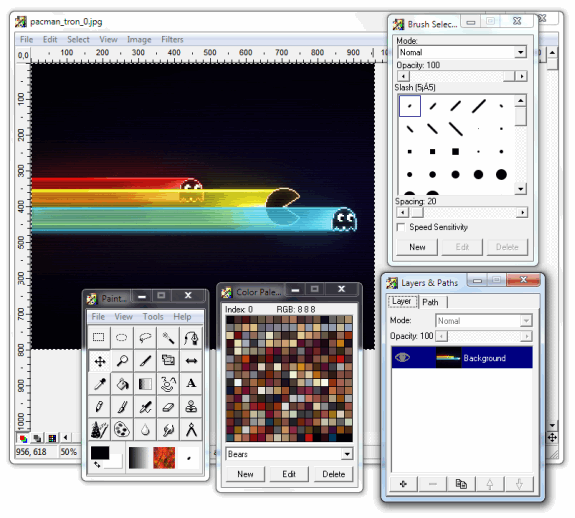Select the Paintbrush tool
Image resolution: width=575 pixels, height=518 pixels.
click(x=122, y=407)
